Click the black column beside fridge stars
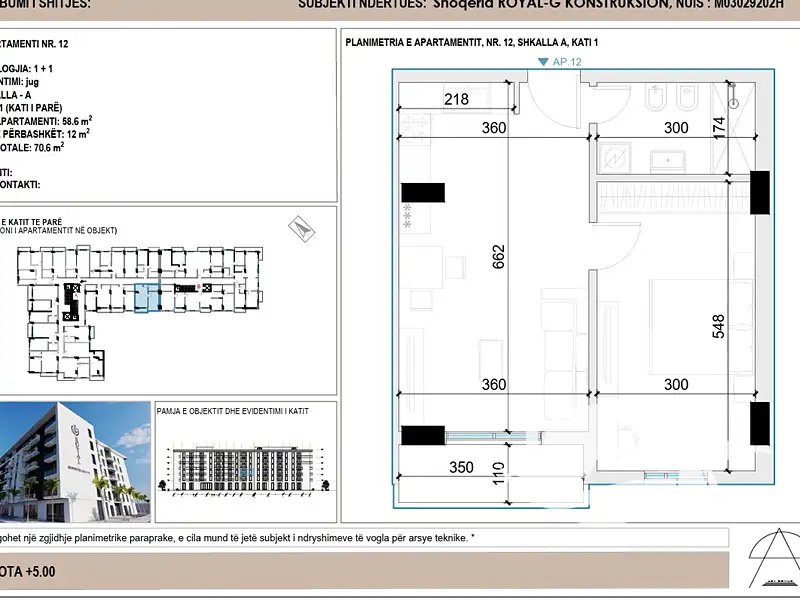The width and height of the screenshot is (800, 600). (423, 192)
